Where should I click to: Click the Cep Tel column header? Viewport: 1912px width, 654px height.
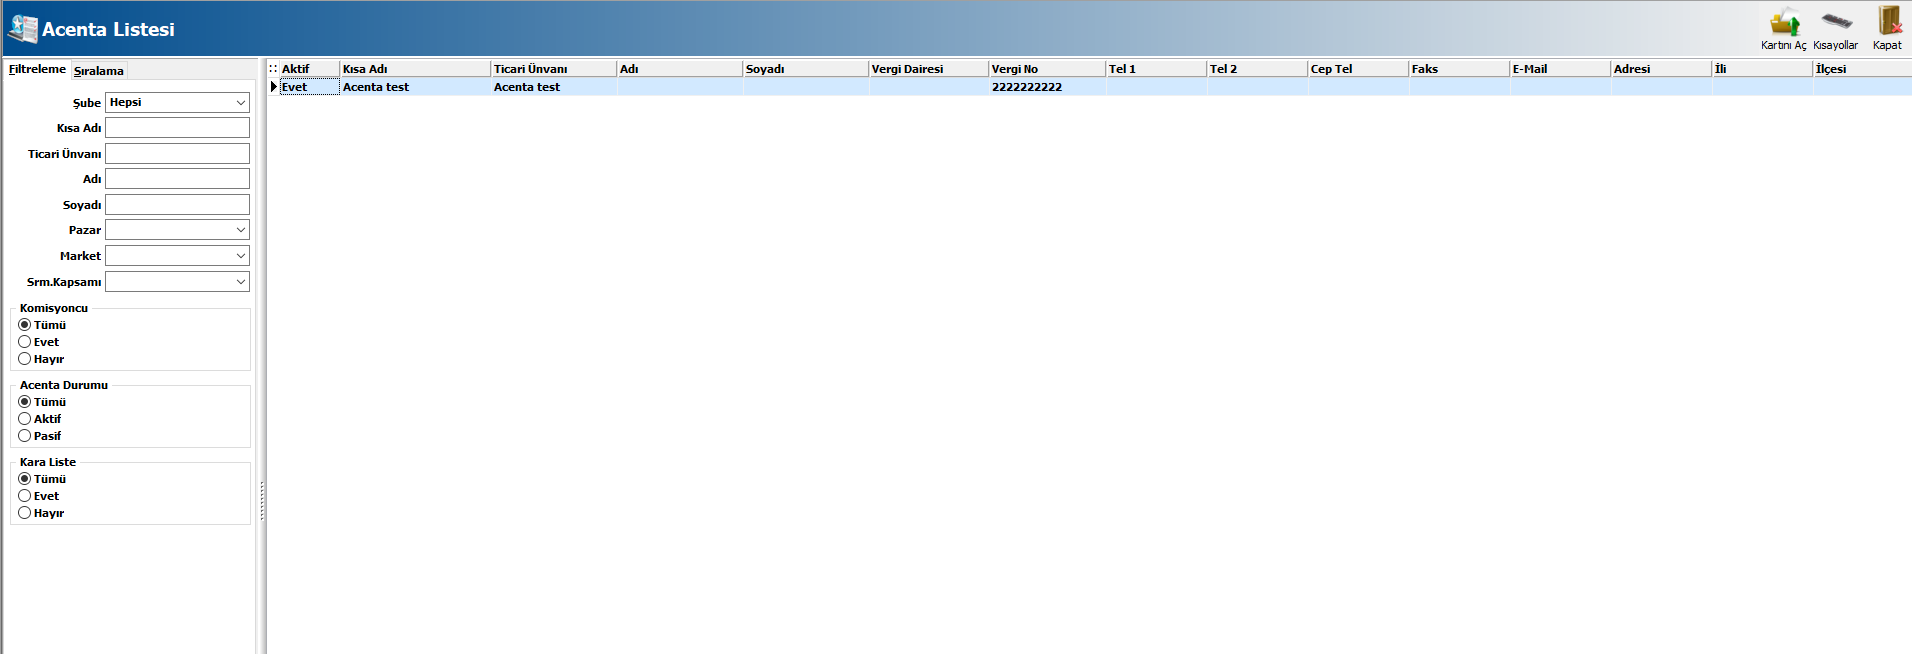pos(1358,69)
